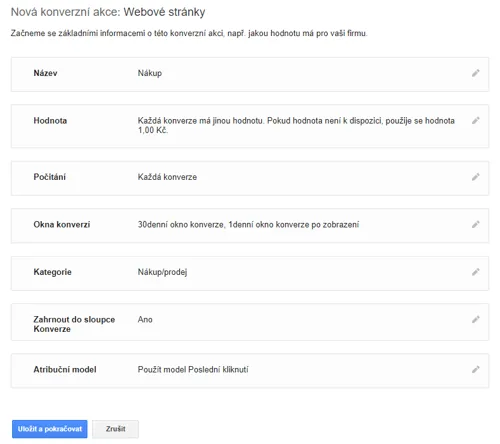Open editing for Počítání with pencil icon
Image resolution: width=500 pixels, height=444 pixels.
476,177
